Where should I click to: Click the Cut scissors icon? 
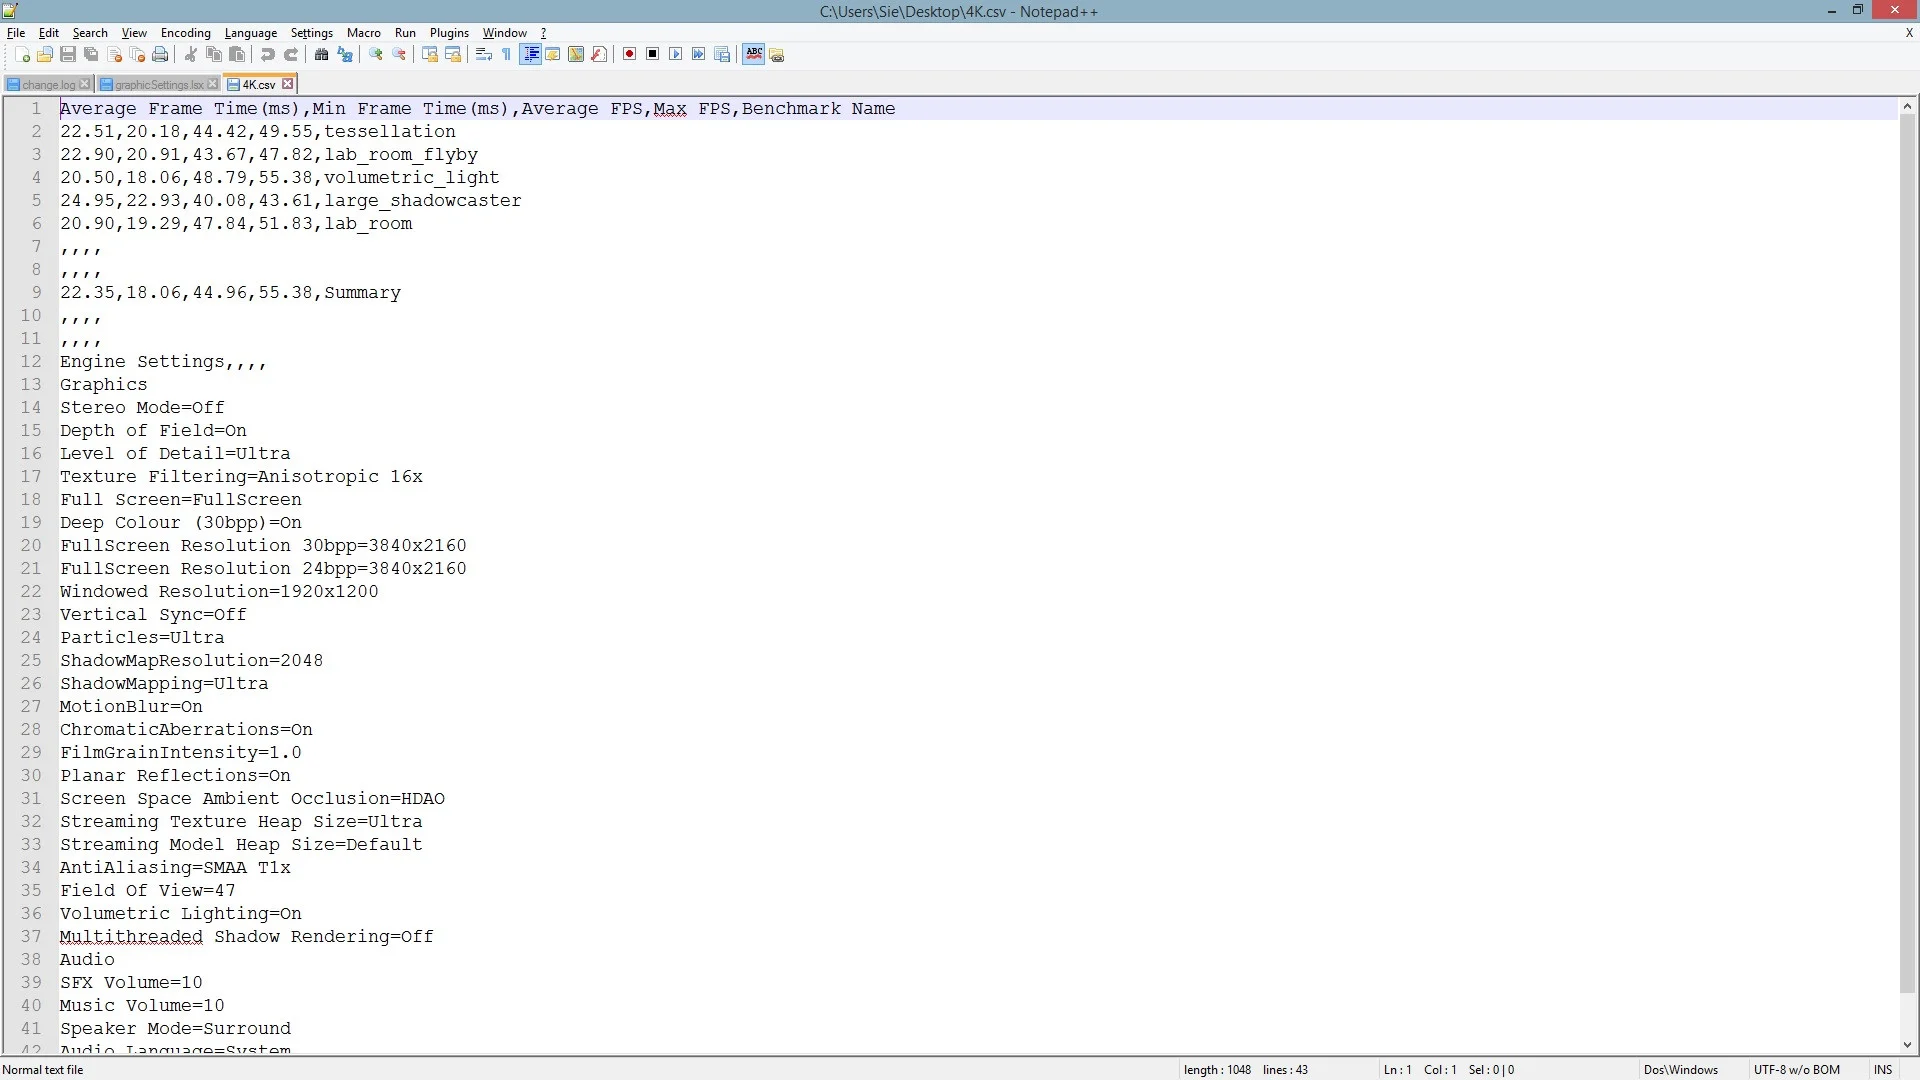(x=191, y=55)
